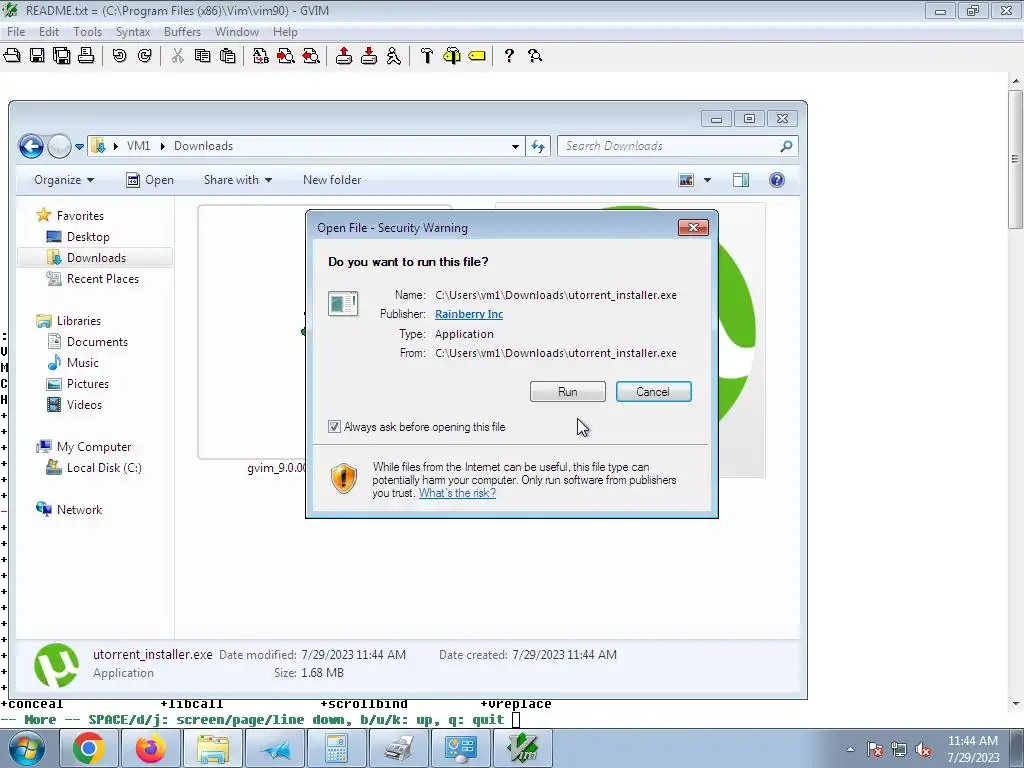Click the Refresh icon beside address bar
This screenshot has width=1024, height=768.
point(537,146)
